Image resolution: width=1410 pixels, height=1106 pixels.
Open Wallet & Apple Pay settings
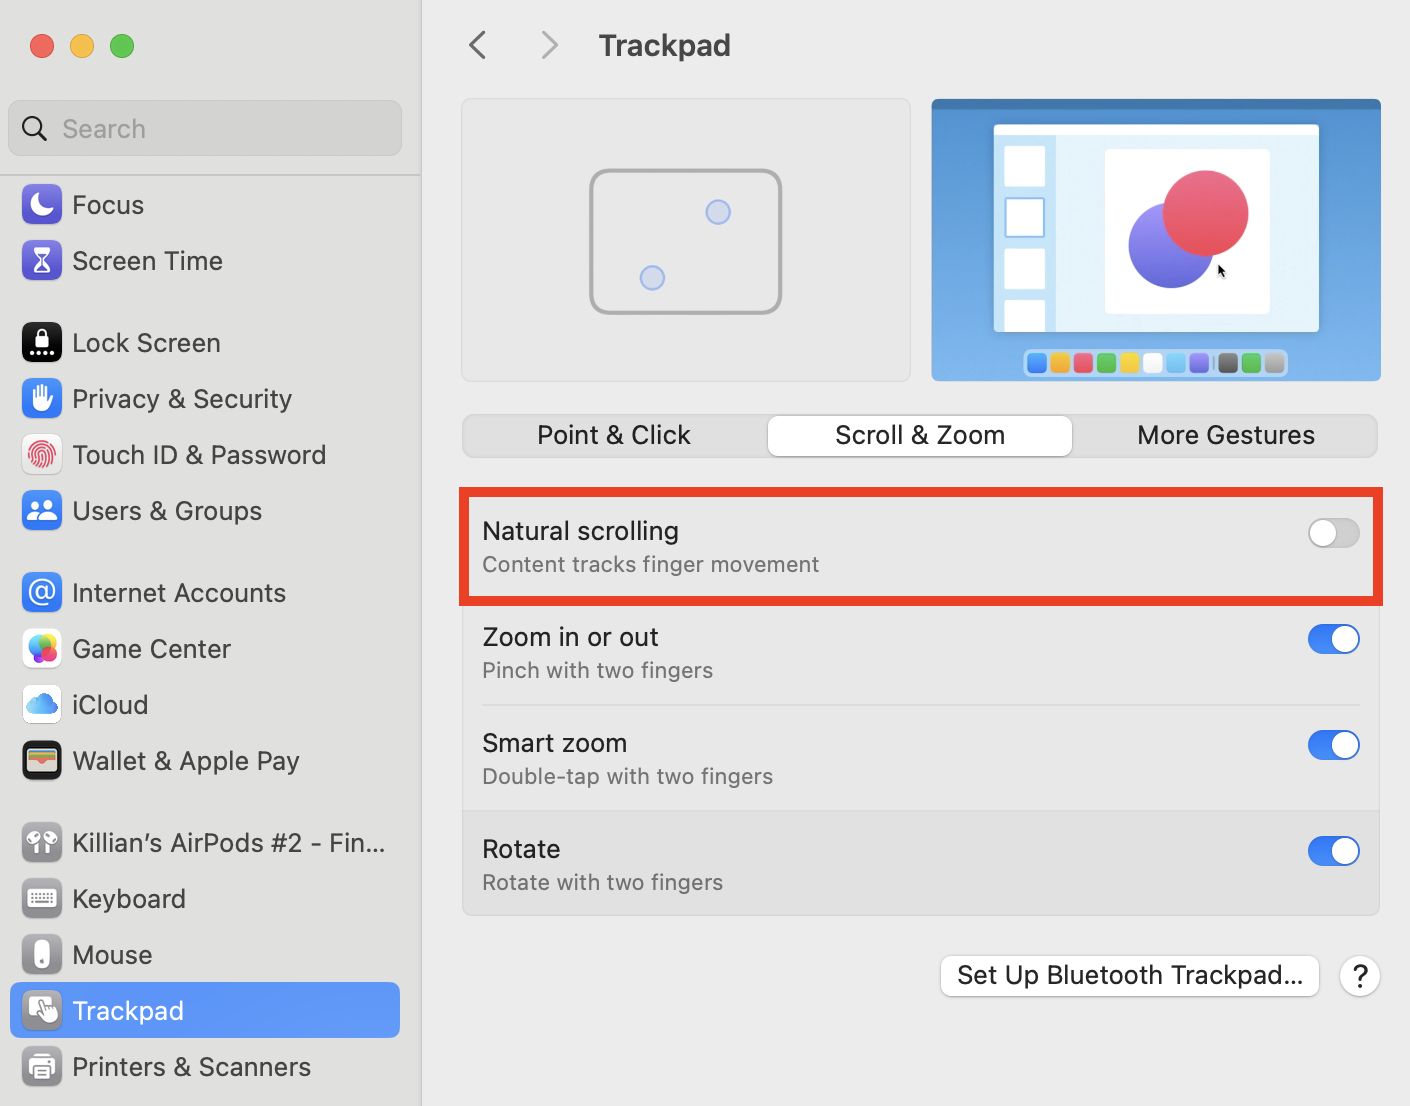tap(41, 760)
